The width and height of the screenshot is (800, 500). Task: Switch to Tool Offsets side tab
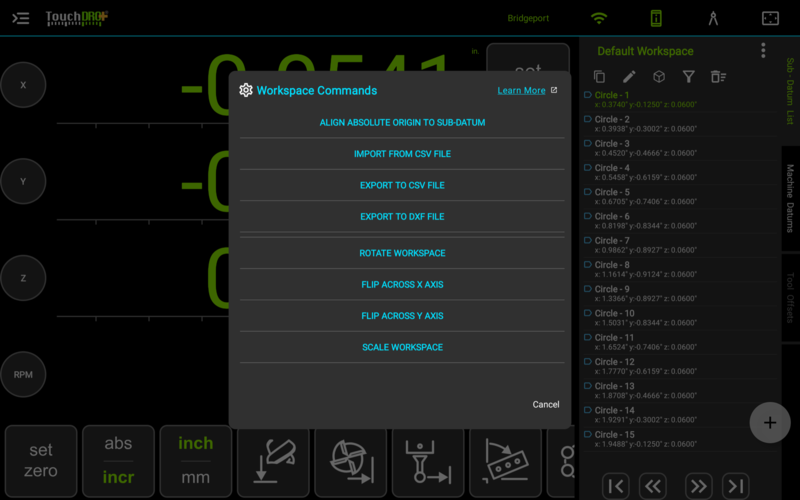(x=790, y=298)
